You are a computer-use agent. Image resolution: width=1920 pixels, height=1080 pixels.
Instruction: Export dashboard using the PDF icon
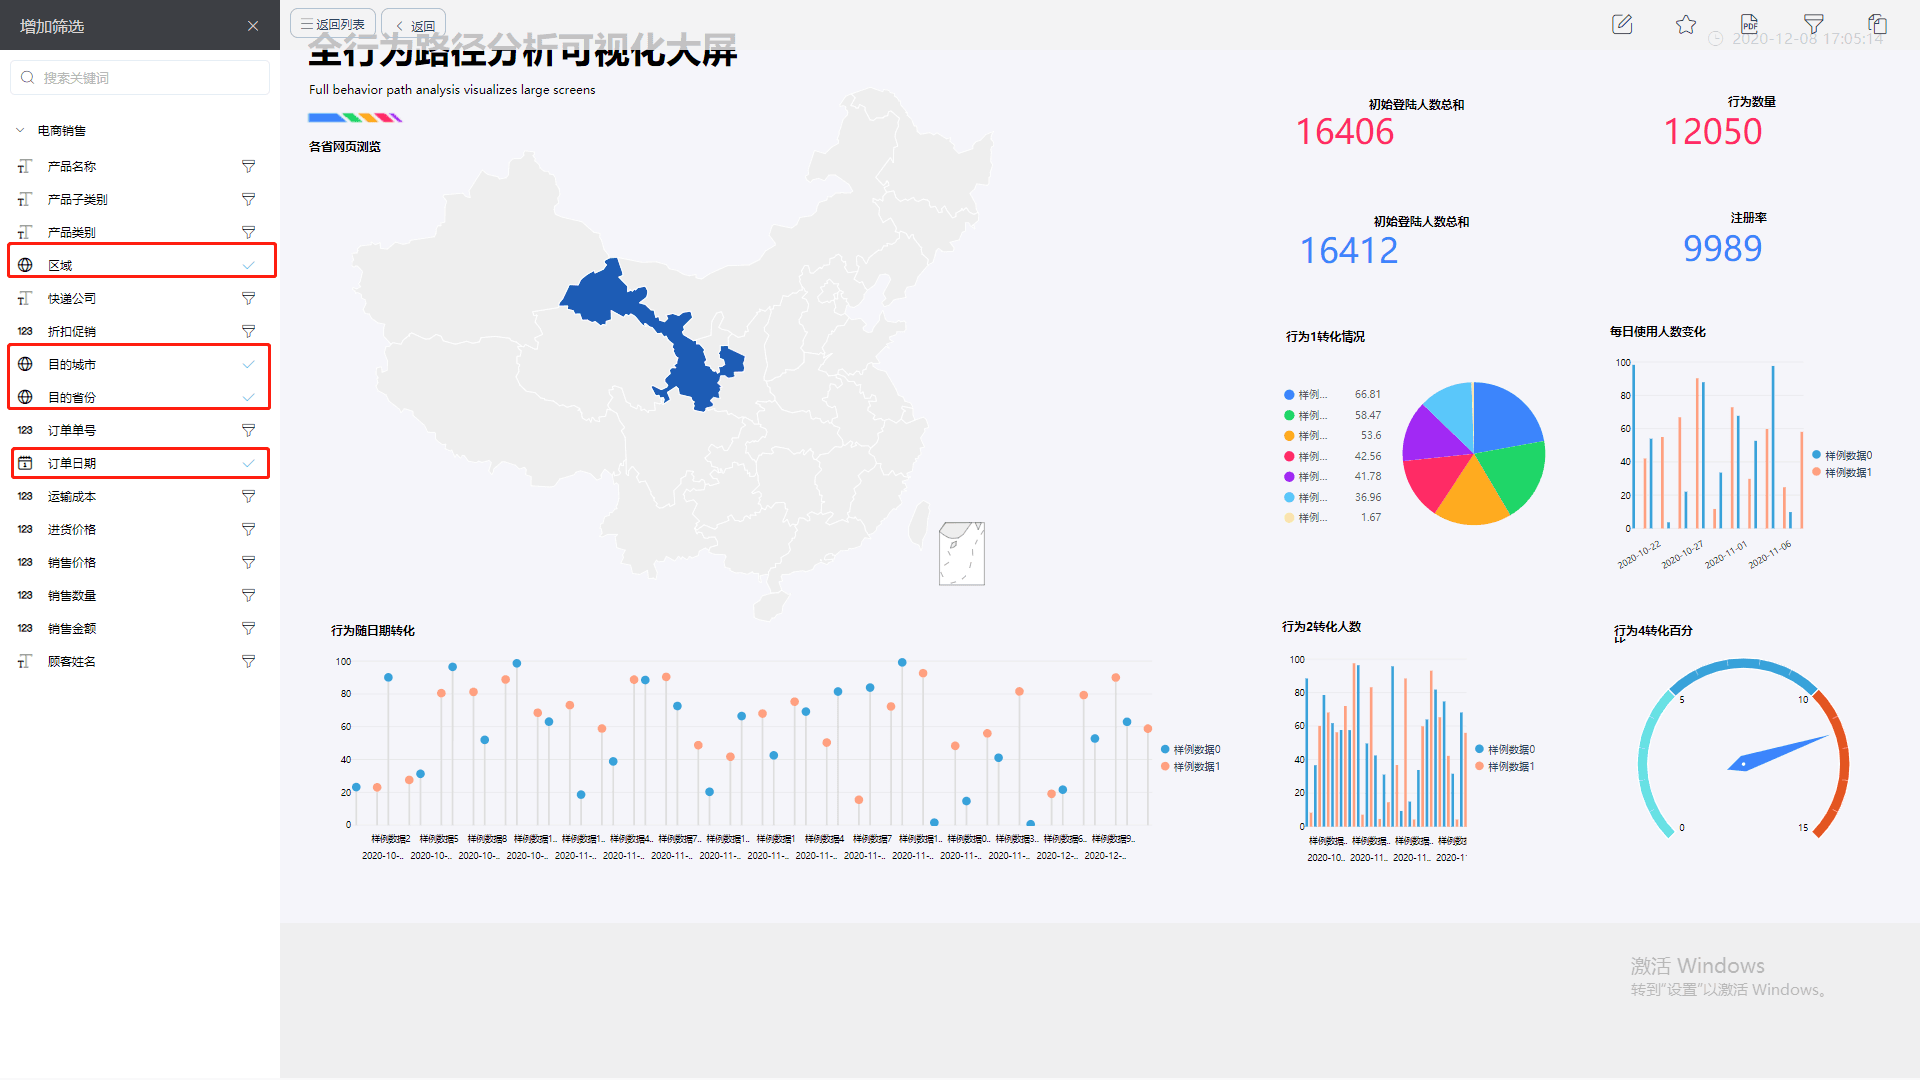(x=1750, y=24)
